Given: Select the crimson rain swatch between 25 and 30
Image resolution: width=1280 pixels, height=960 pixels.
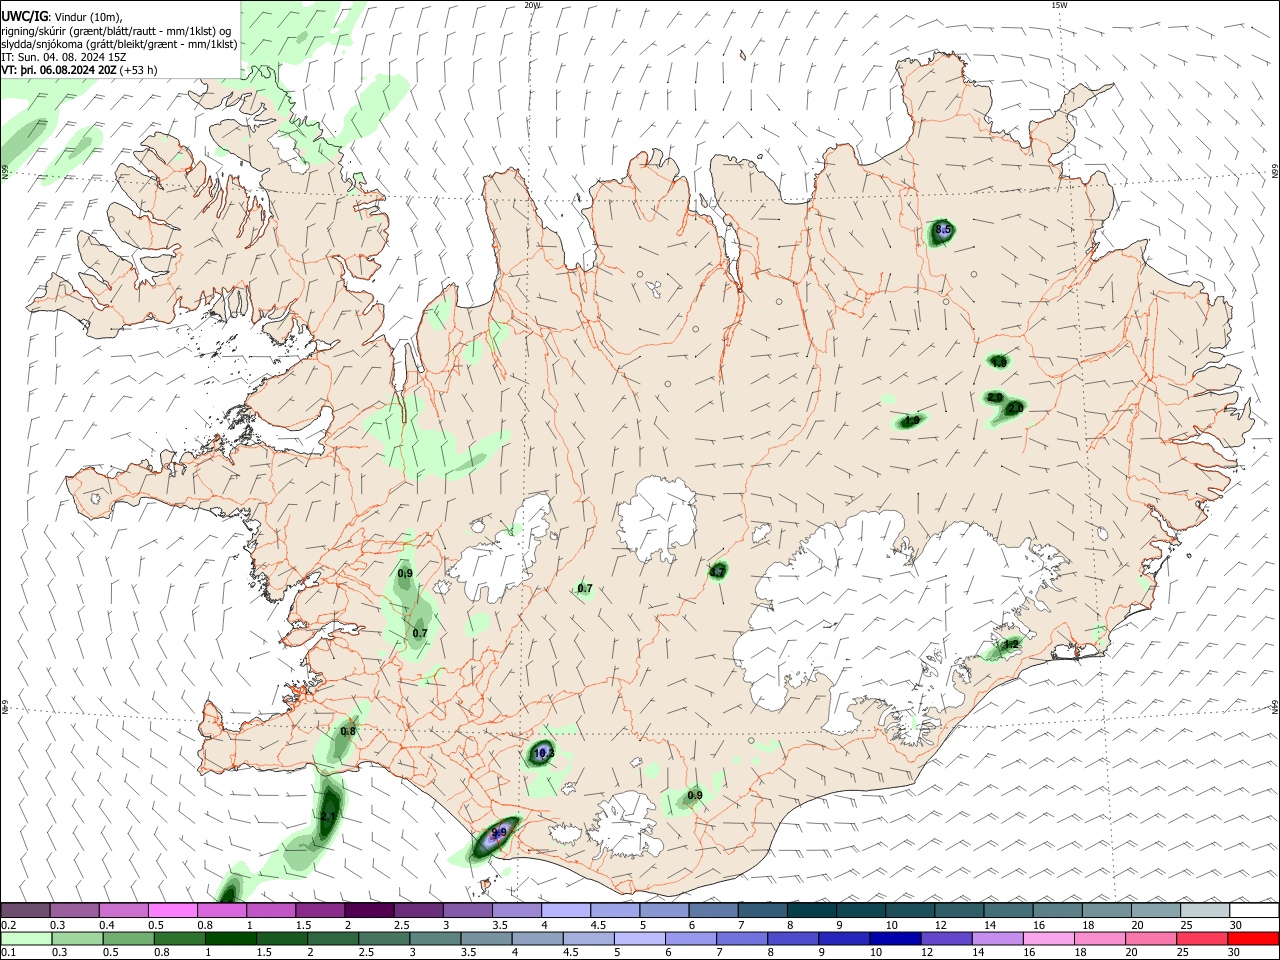Looking at the screenshot, I should coord(1203,938).
